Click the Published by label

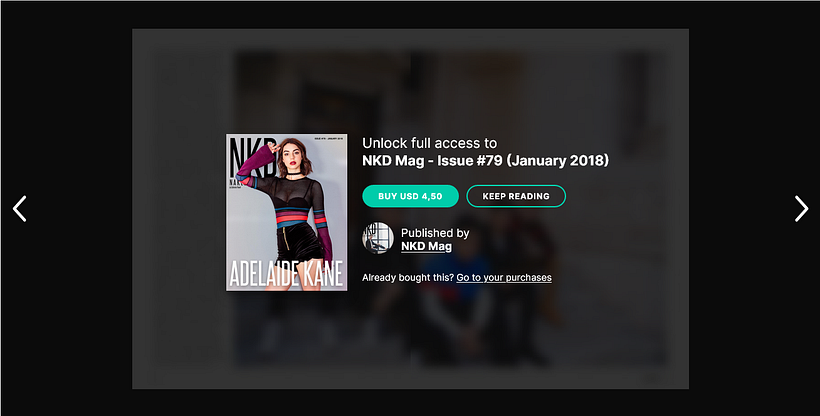pyautogui.click(x=435, y=233)
